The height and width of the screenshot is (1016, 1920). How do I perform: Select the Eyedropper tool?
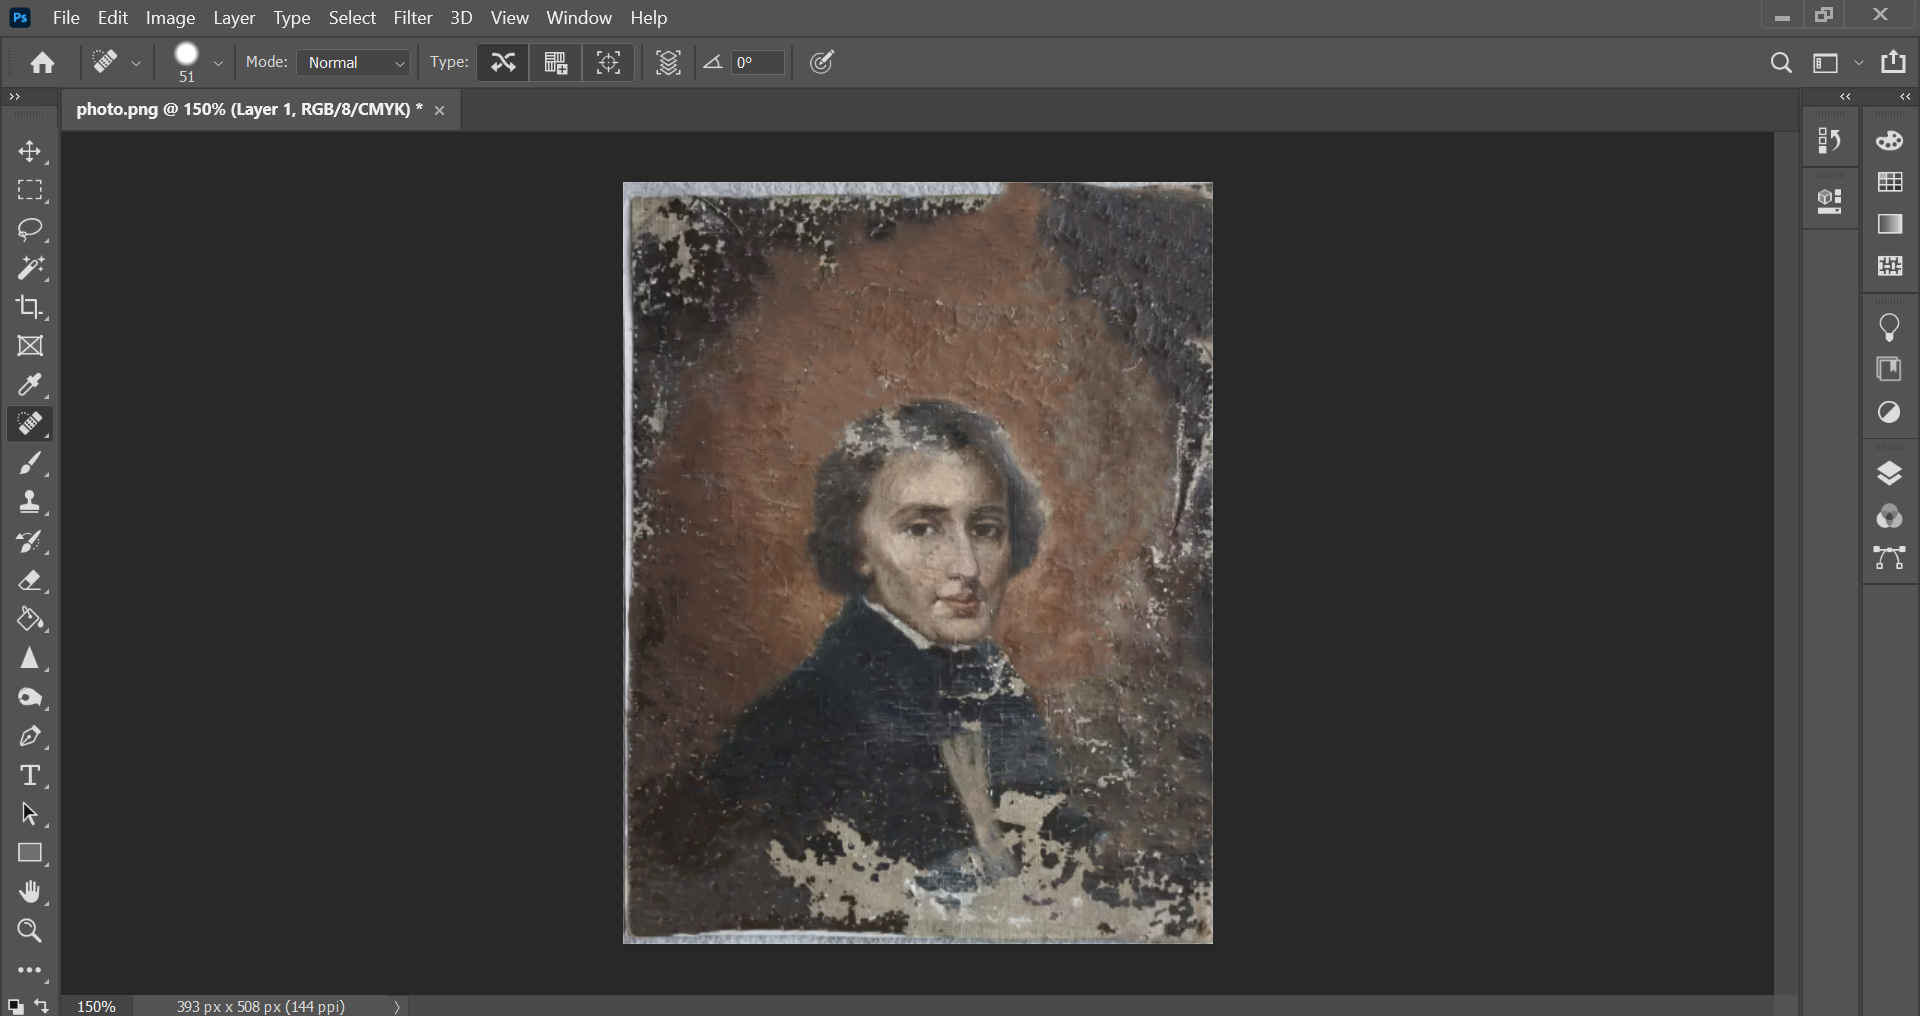[x=30, y=385]
